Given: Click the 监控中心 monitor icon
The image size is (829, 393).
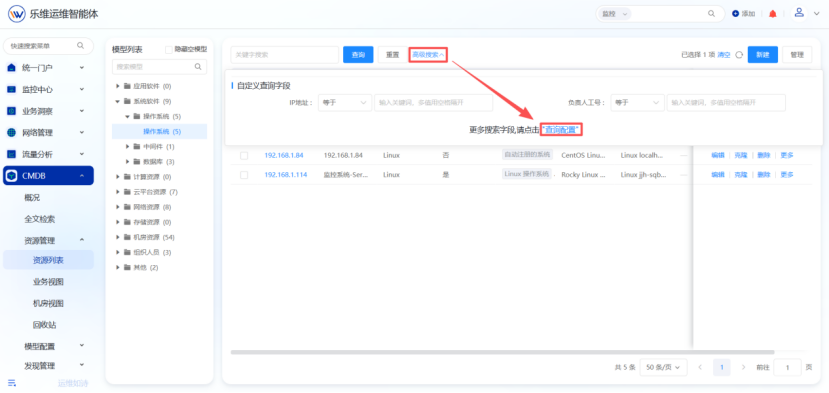Looking at the screenshot, I should tap(12, 89).
